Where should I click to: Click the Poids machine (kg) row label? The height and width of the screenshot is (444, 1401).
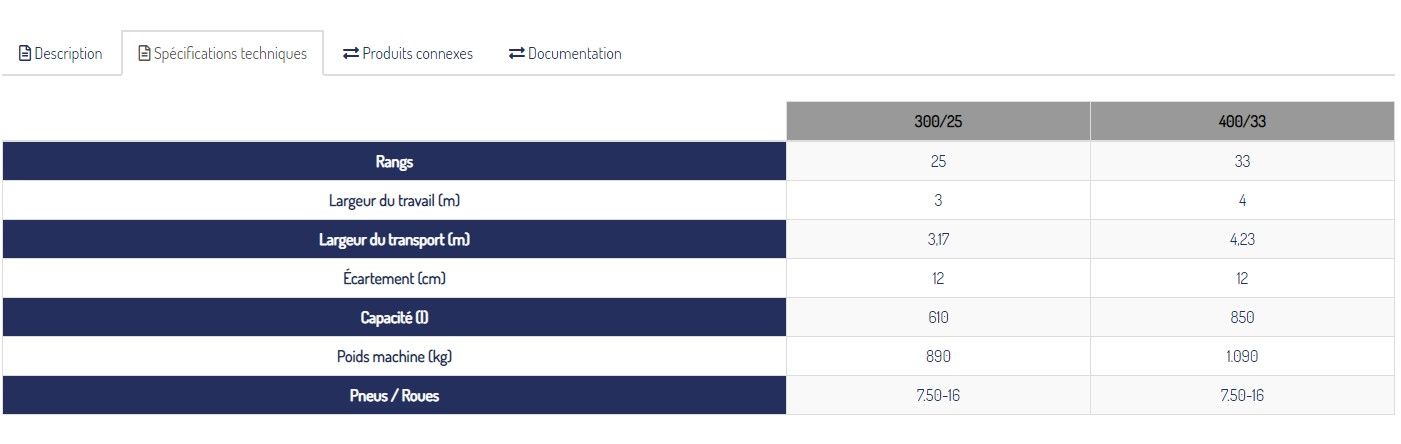pos(394,357)
